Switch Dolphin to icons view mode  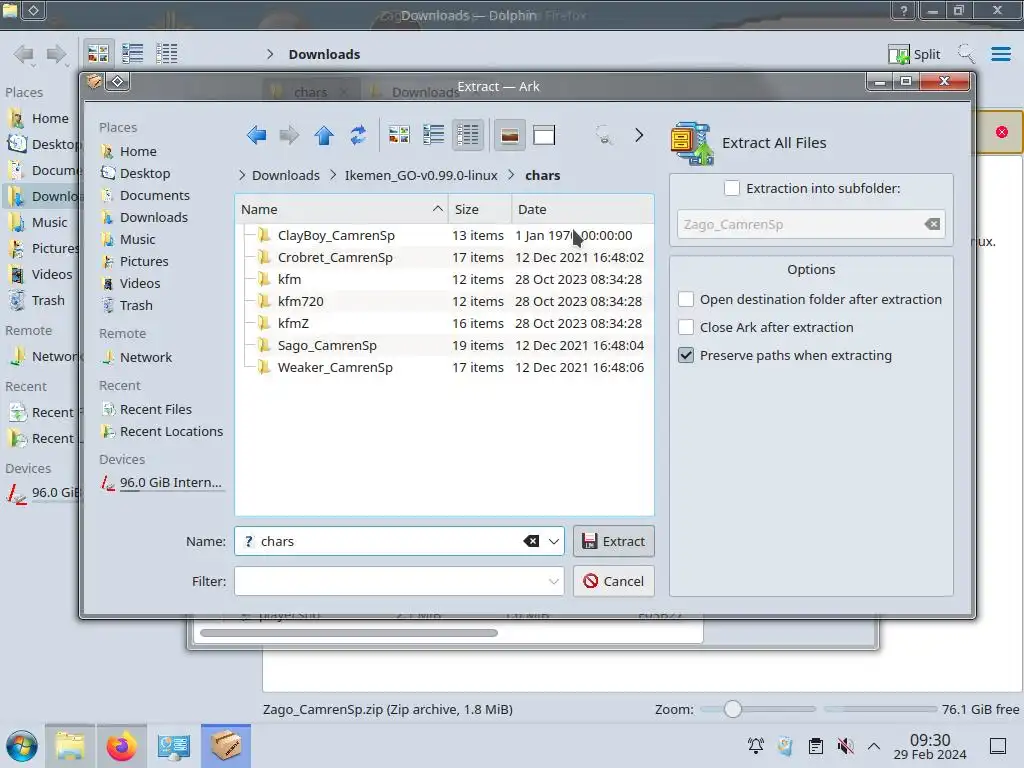(x=98, y=54)
